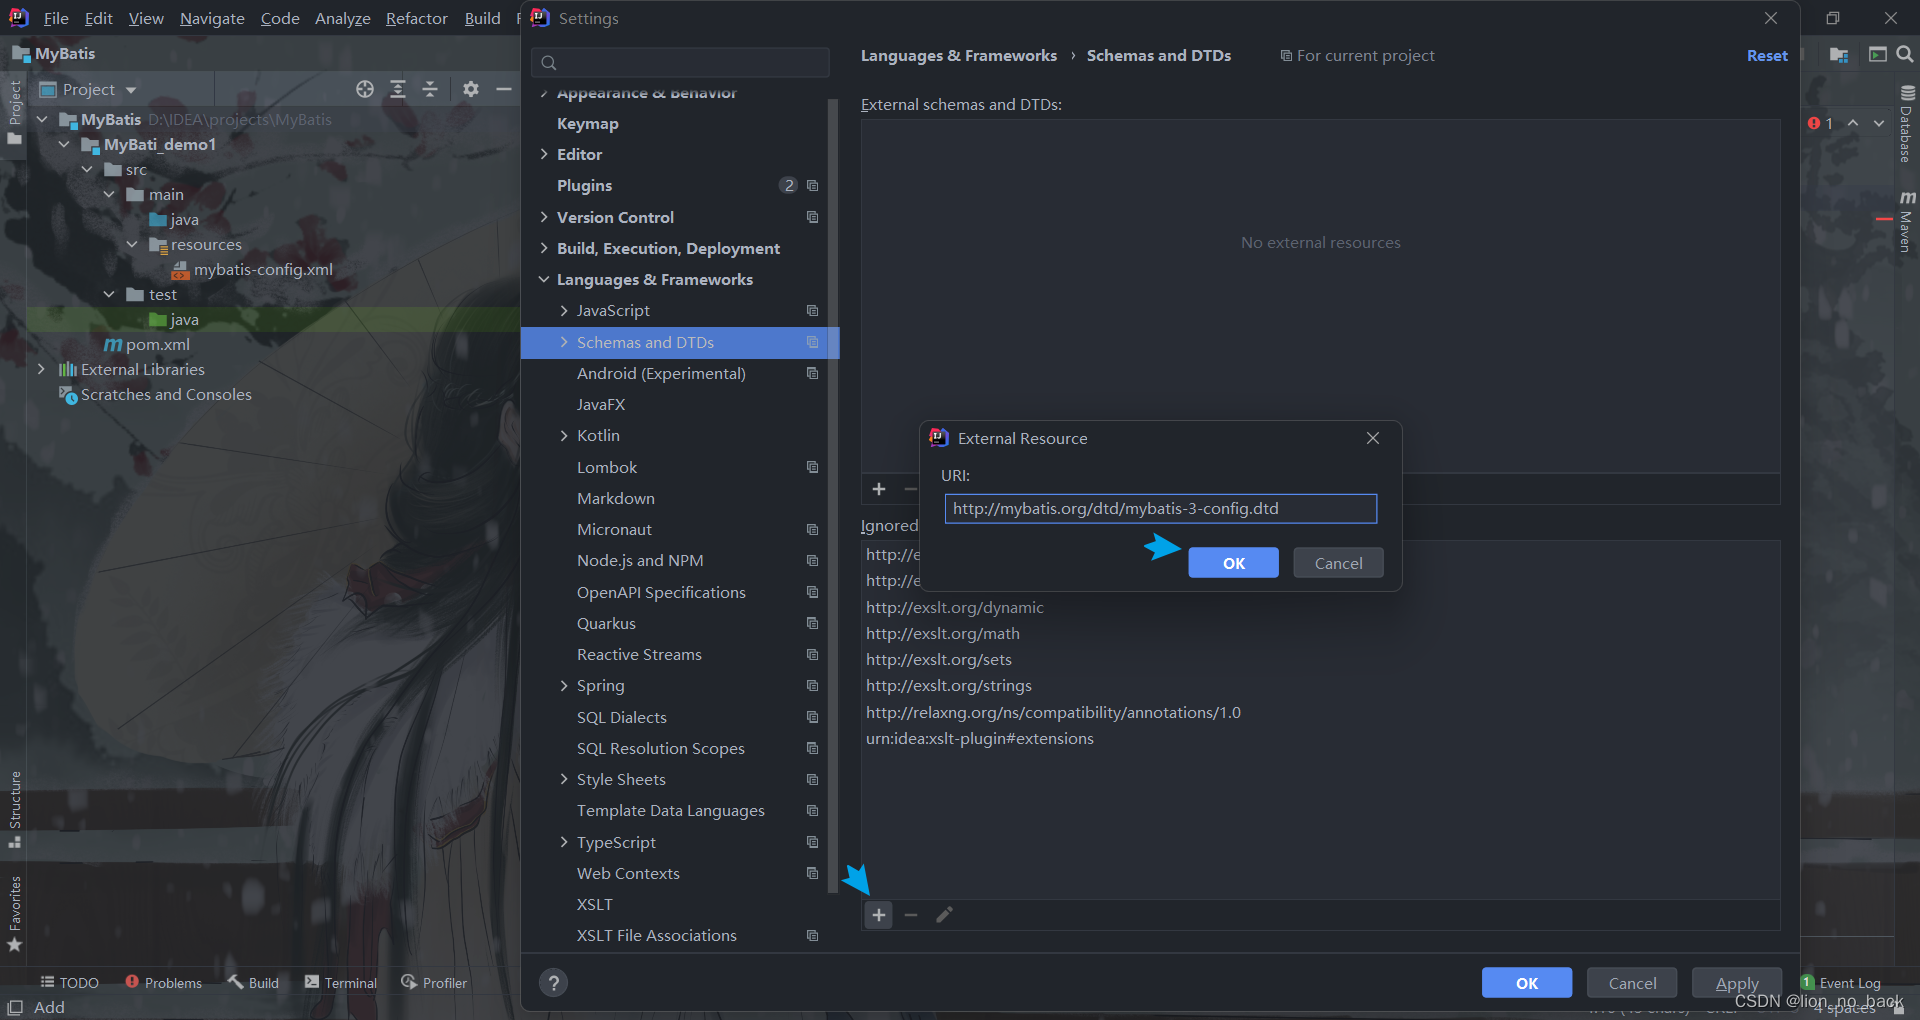Breadcrumb: go to Languages & Frameworks
Screen dimensions: 1920x1020
click(x=959, y=56)
